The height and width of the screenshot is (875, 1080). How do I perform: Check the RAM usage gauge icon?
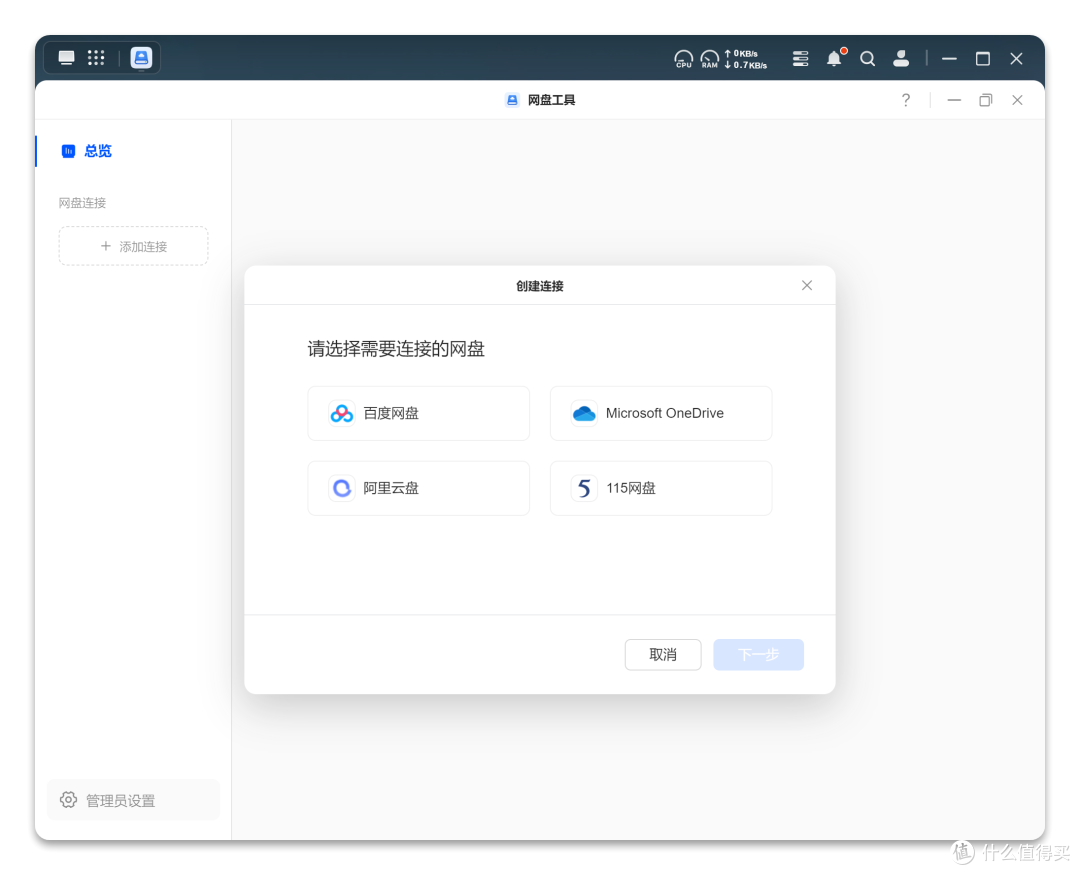[x=709, y=59]
